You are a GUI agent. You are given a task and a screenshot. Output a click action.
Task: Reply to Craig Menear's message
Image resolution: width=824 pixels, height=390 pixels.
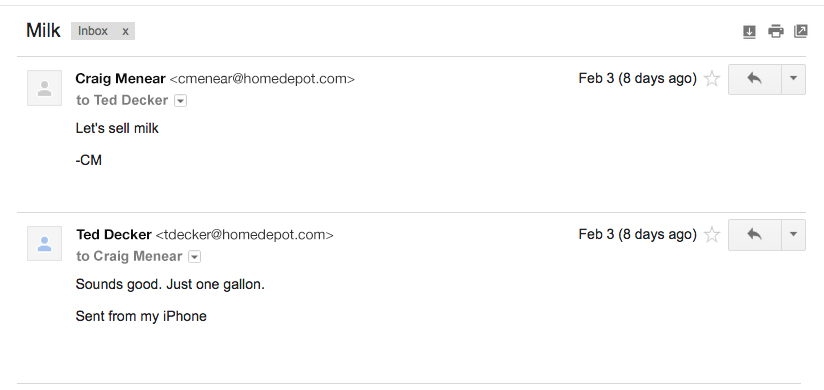755,79
